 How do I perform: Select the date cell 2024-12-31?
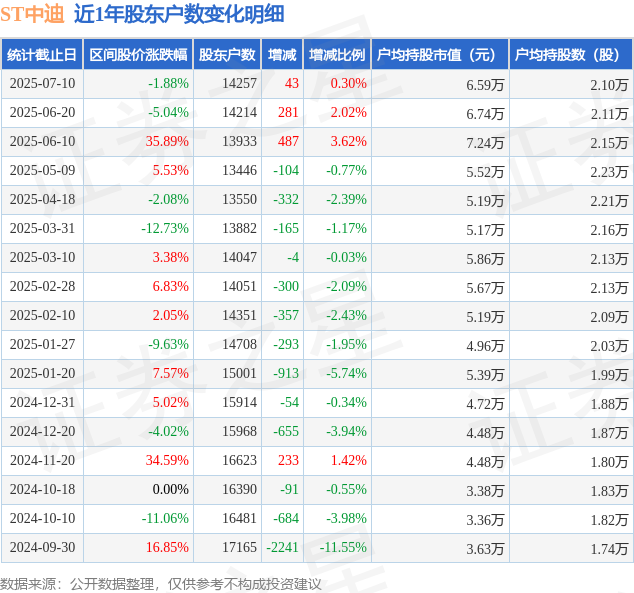tap(42, 402)
